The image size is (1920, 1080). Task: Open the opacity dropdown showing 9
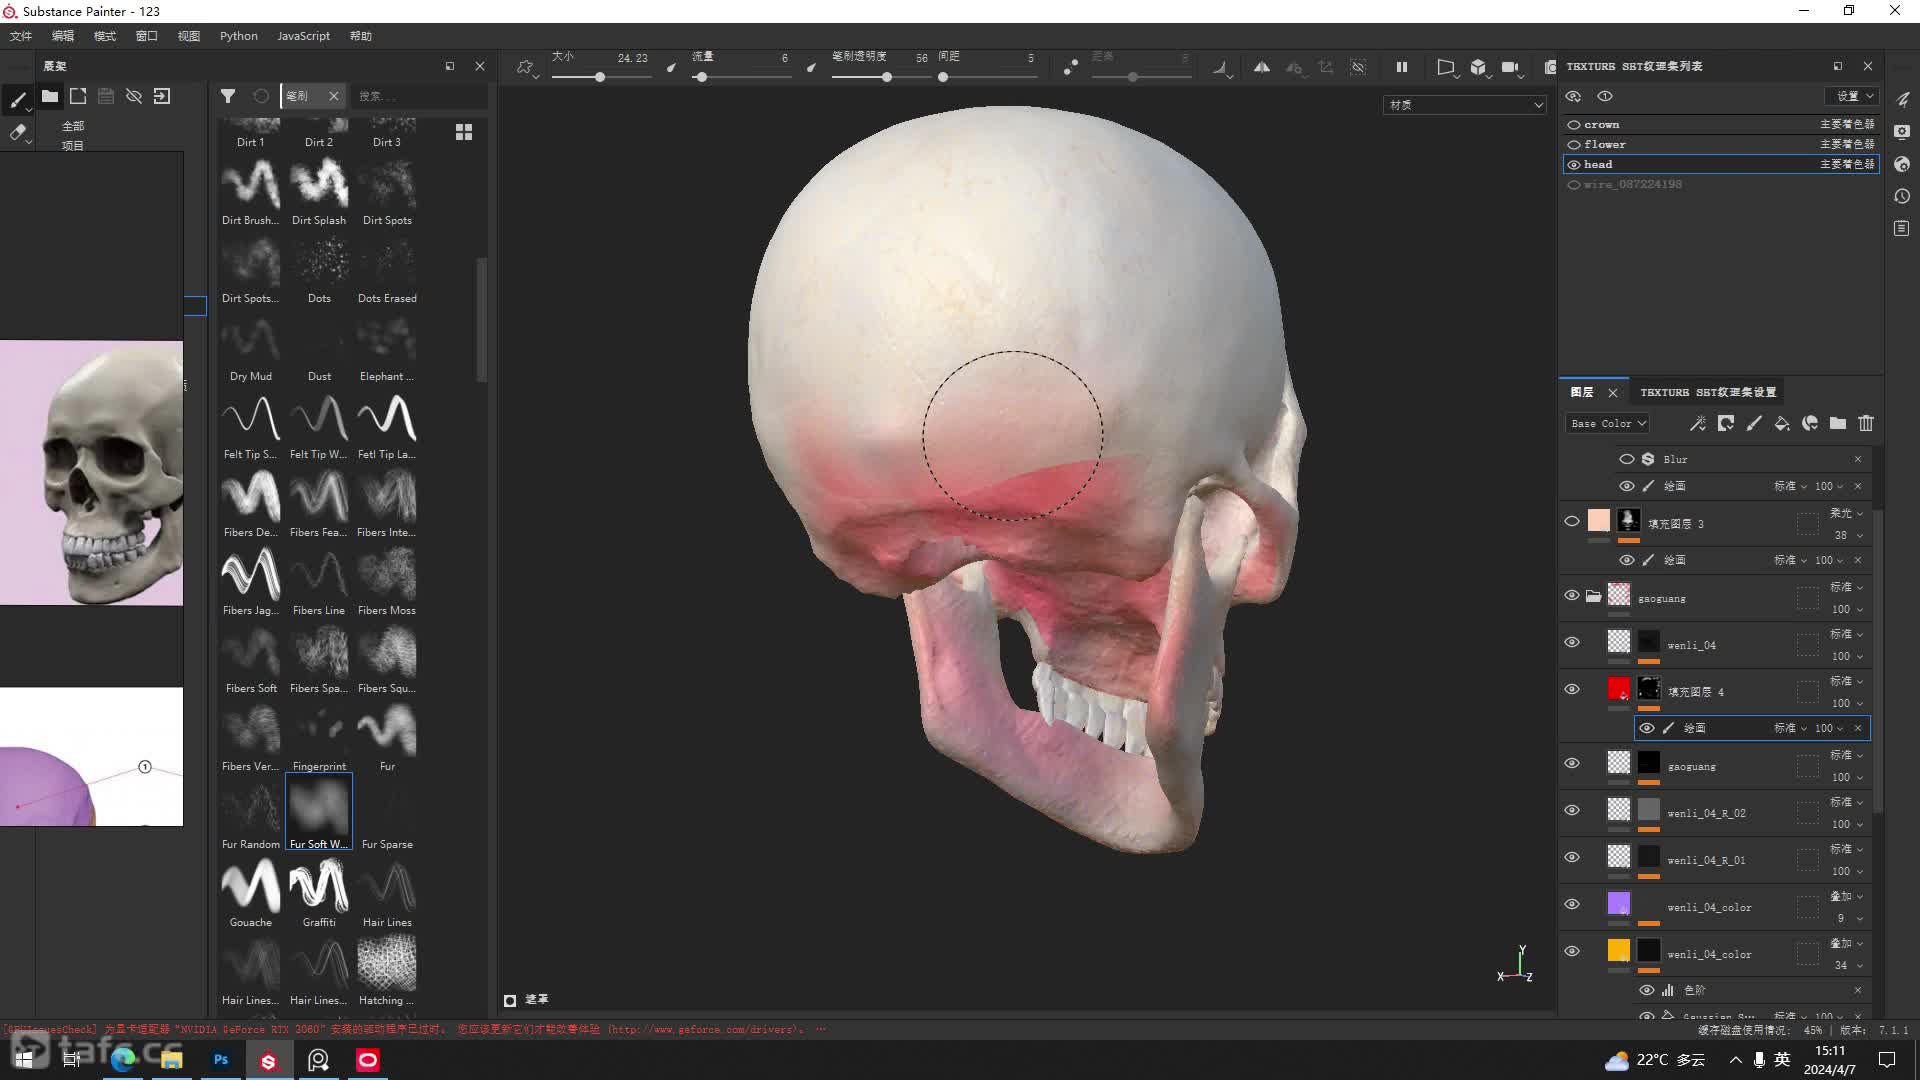coord(1846,918)
